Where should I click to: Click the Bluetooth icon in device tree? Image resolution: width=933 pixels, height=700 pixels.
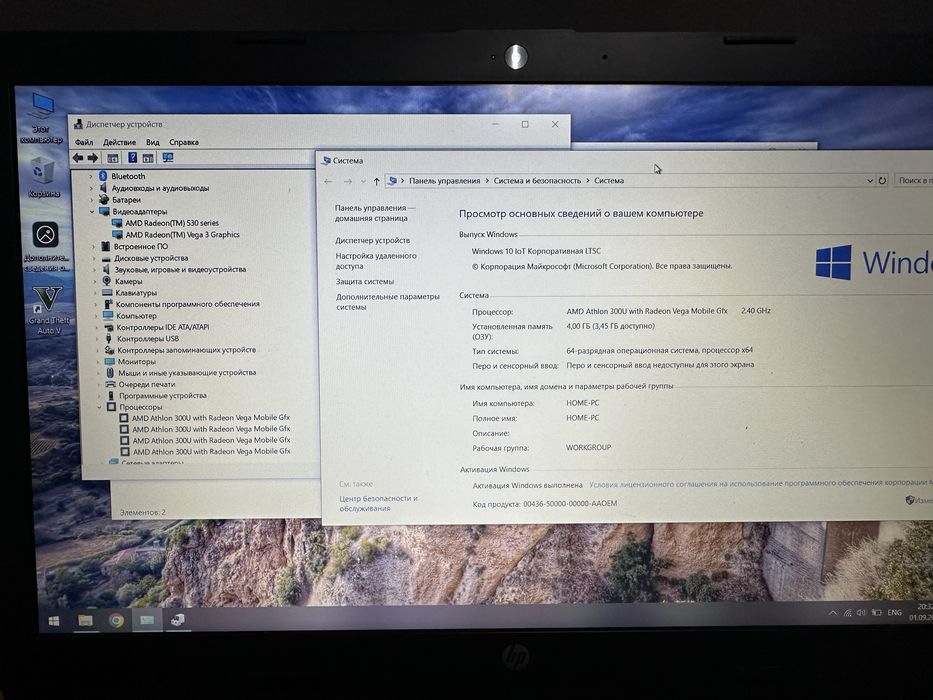coord(103,176)
